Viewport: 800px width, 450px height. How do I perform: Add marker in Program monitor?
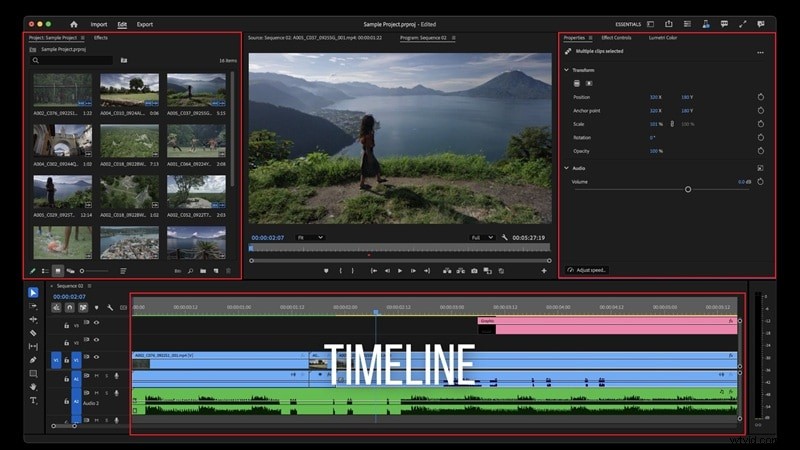(326, 271)
